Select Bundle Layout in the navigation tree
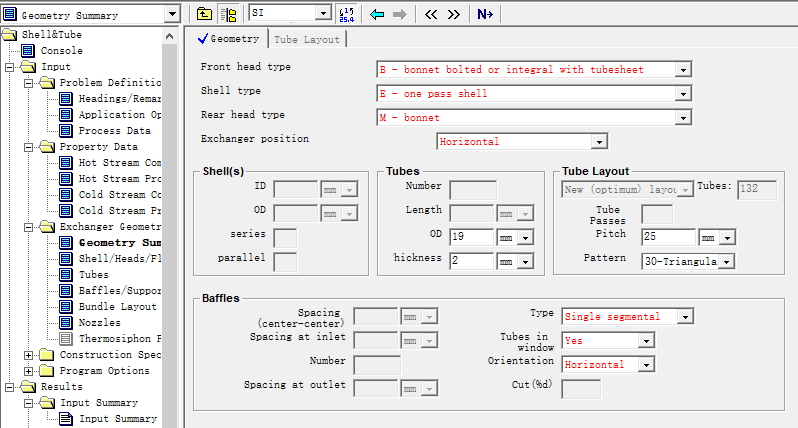This screenshot has width=798, height=428. tap(117, 307)
